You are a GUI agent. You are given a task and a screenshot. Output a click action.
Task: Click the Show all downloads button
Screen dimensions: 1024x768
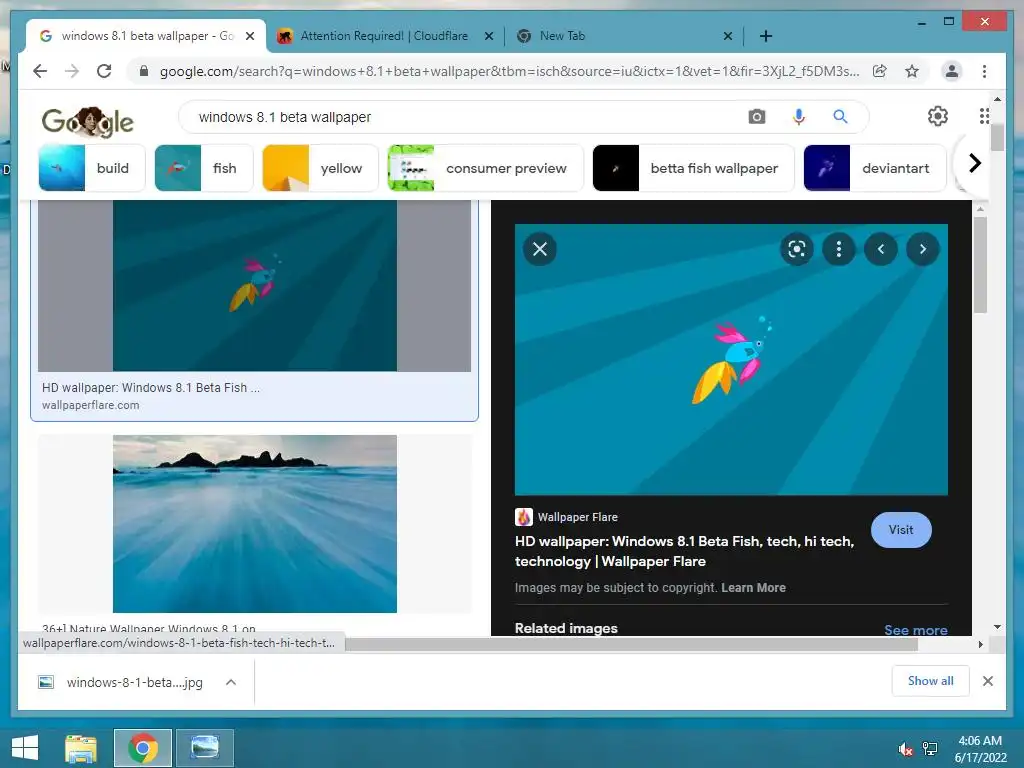coord(931,680)
